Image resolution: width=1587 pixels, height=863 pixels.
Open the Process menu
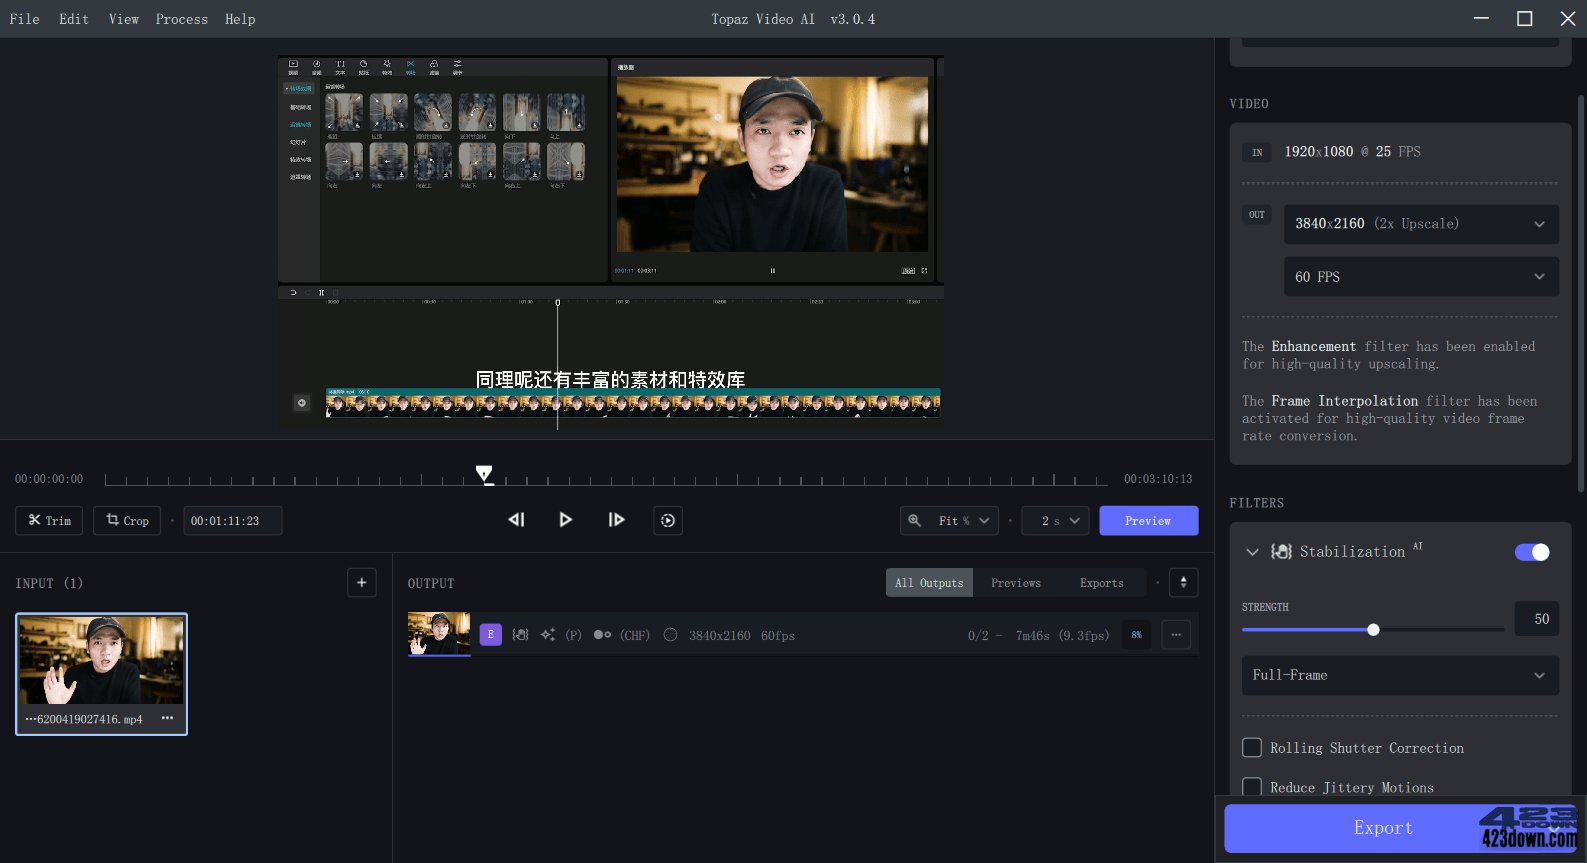[x=181, y=19]
